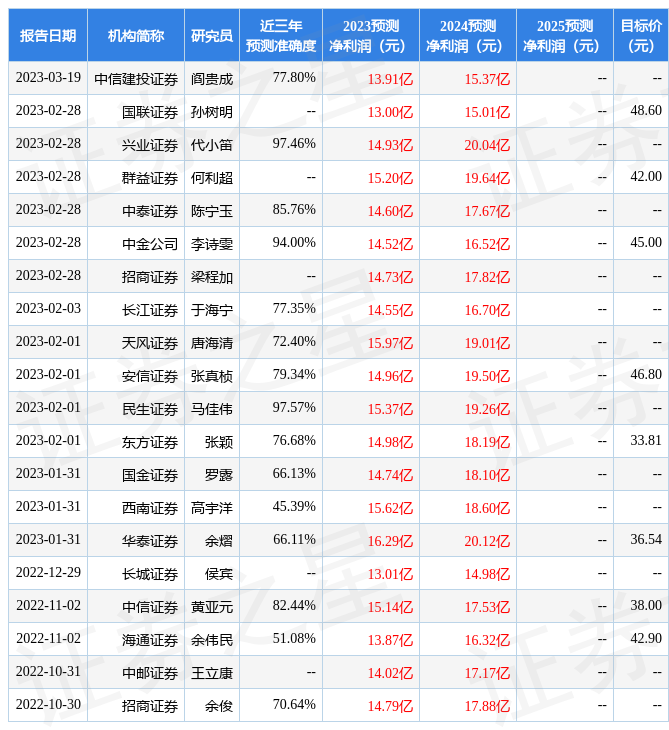
Task: Click the 目标价 column header
Action: point(641,35)
